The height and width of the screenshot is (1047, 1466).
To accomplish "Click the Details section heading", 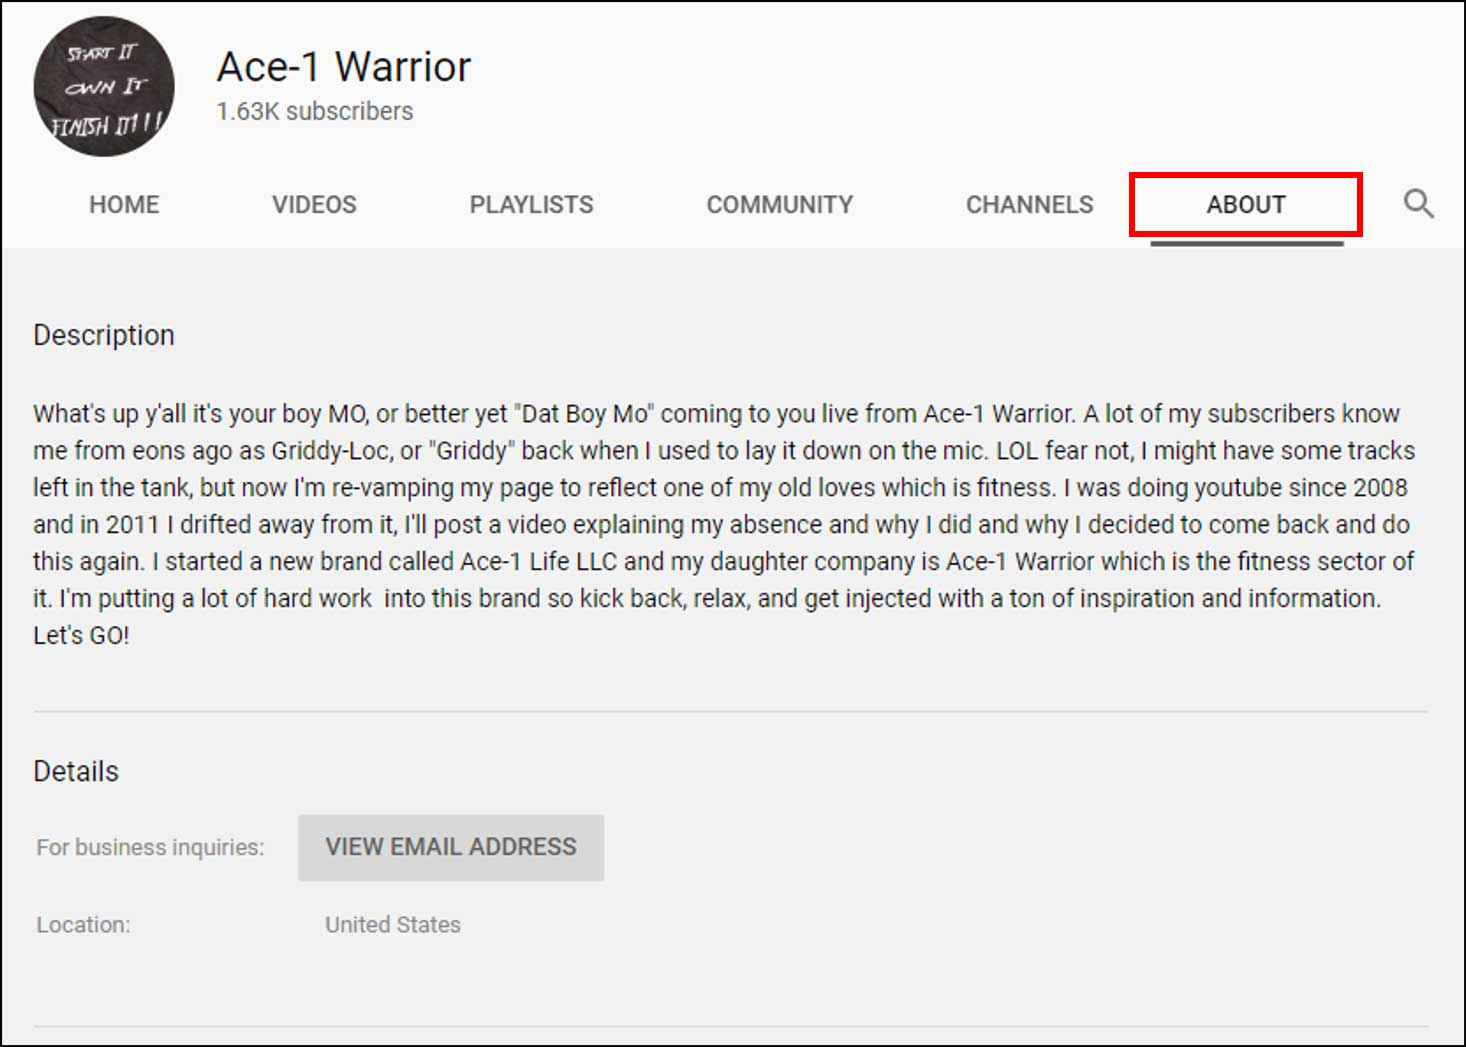I will point(76,771).
